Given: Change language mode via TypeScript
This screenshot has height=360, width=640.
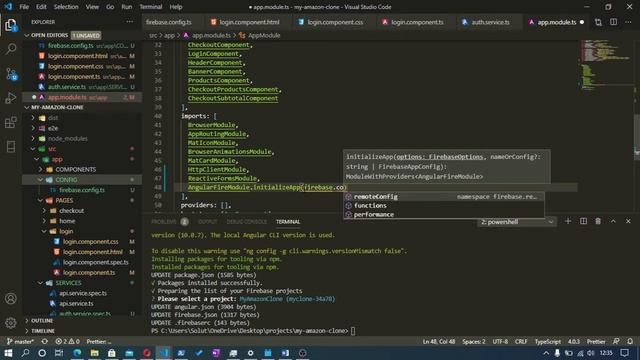Looking at the screenshot, I should 548,341.
